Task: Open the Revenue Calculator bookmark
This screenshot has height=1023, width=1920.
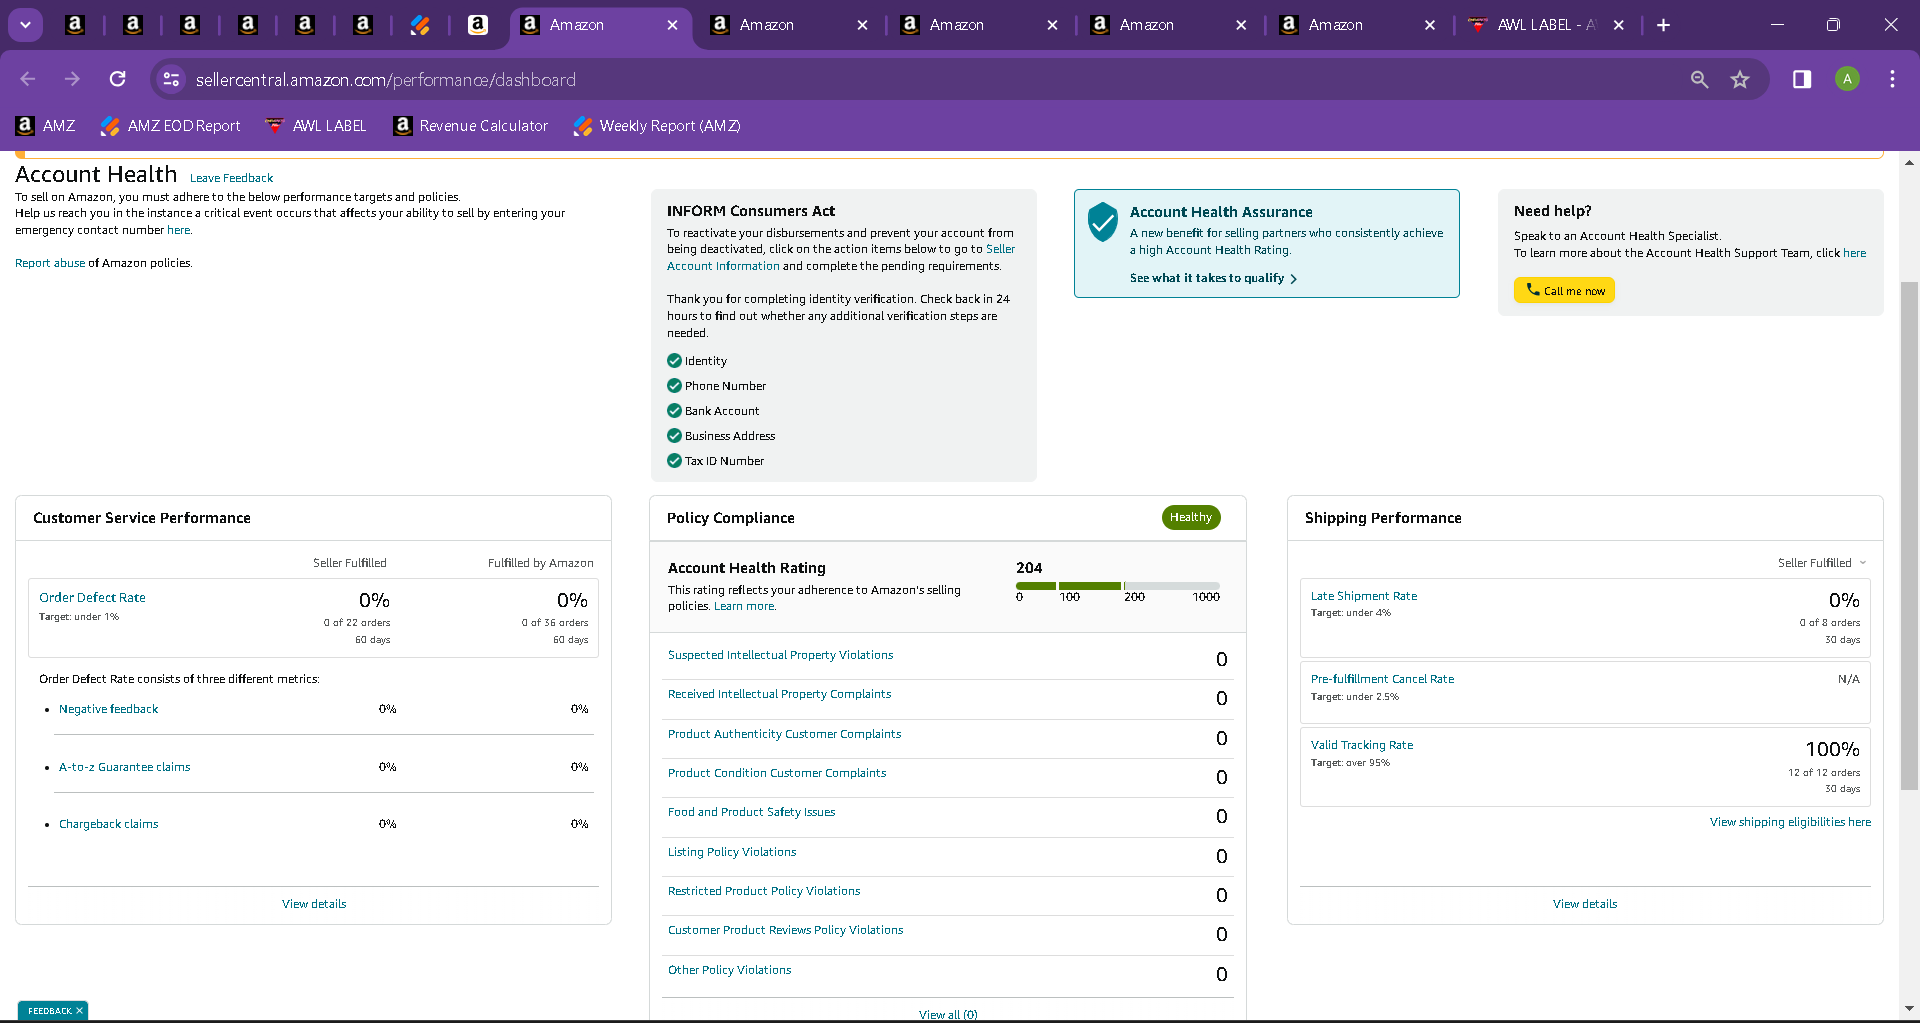Action: (x=471, y=126)
